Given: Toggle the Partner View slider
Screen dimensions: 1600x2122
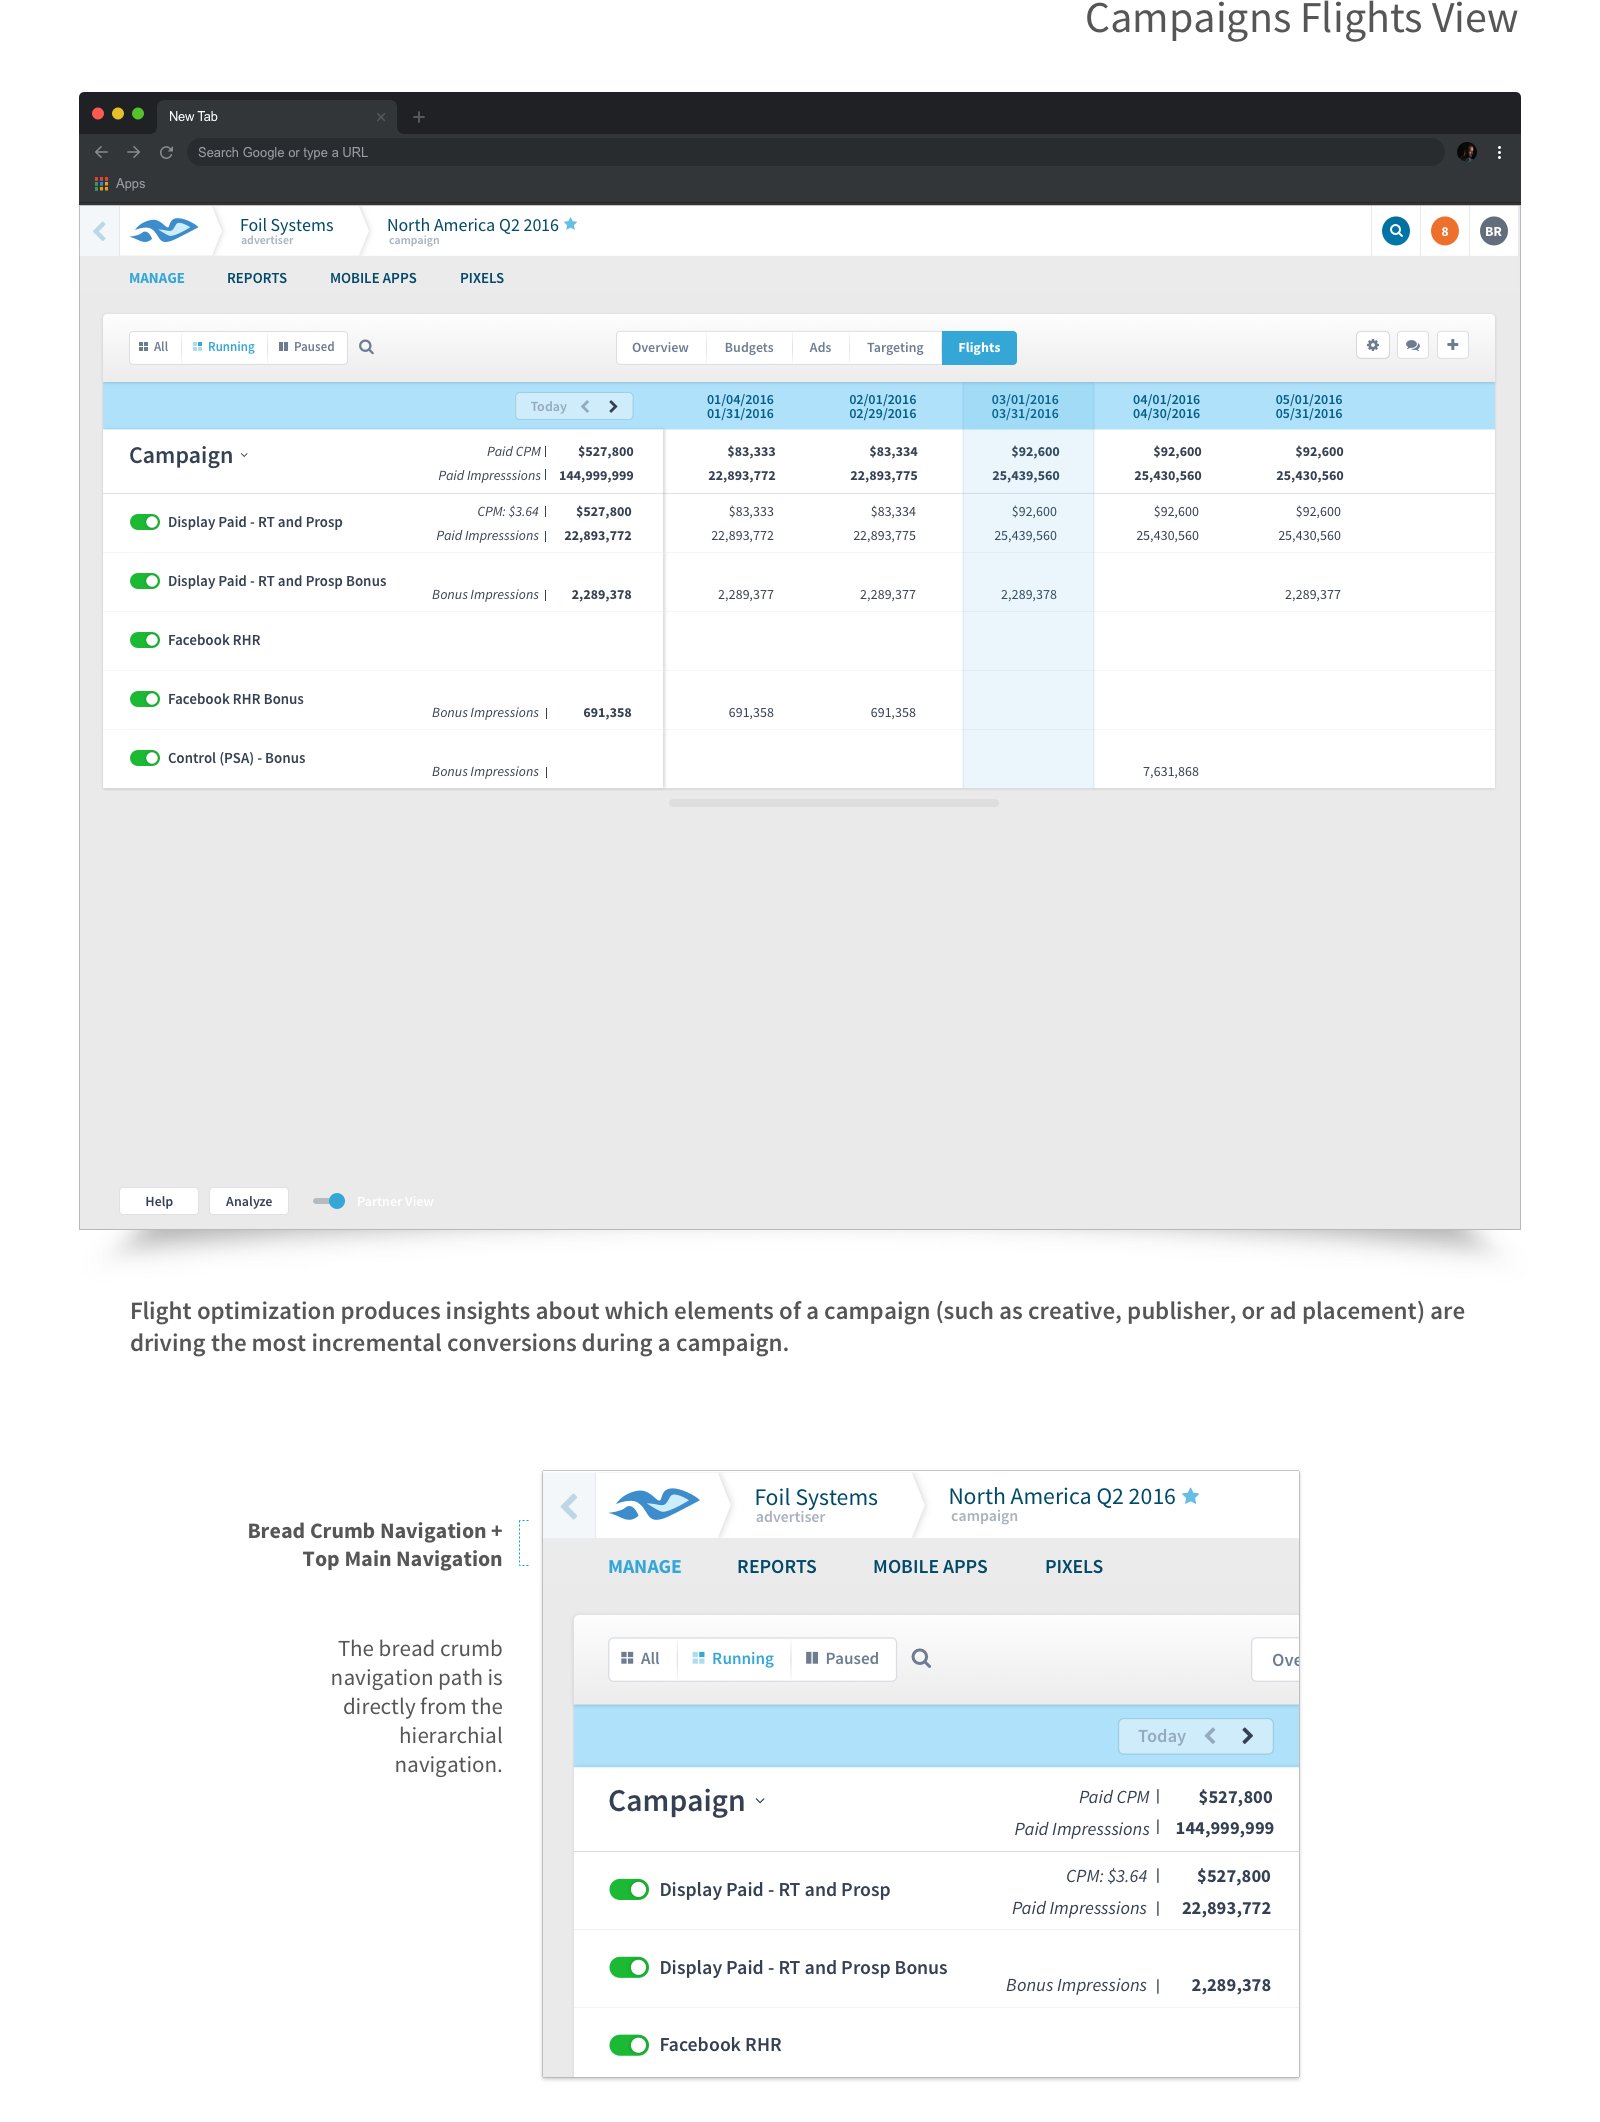Looking at the screenshot, I should tap(329, 1201).
